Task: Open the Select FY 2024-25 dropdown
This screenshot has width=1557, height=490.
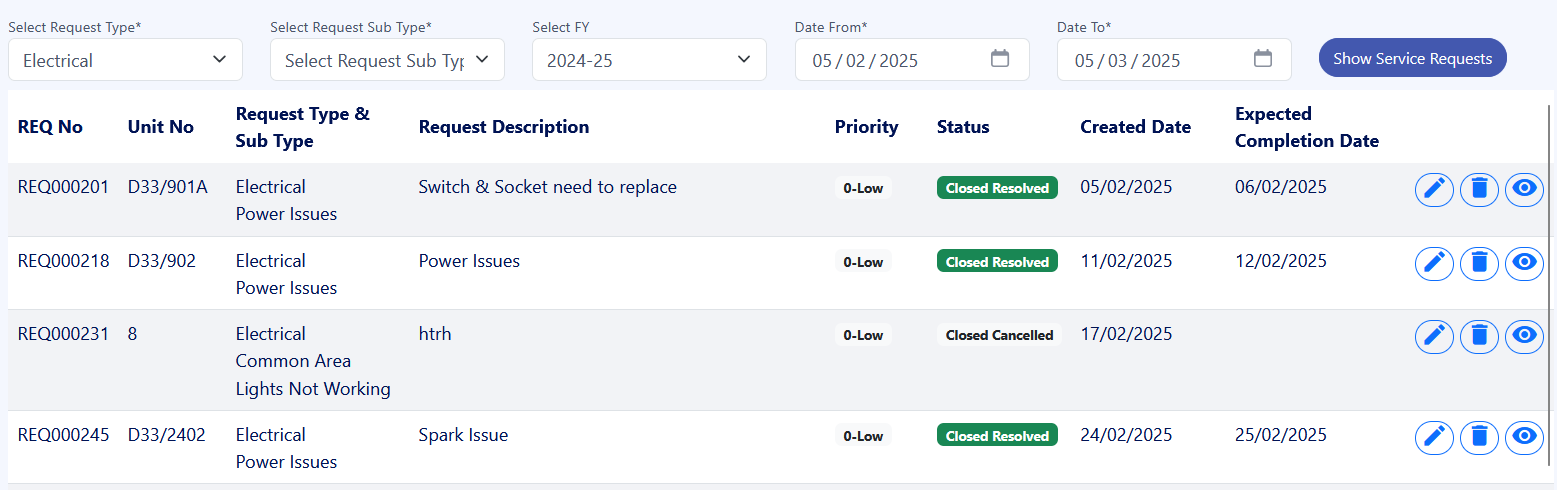Action: [x=649, y=60]
